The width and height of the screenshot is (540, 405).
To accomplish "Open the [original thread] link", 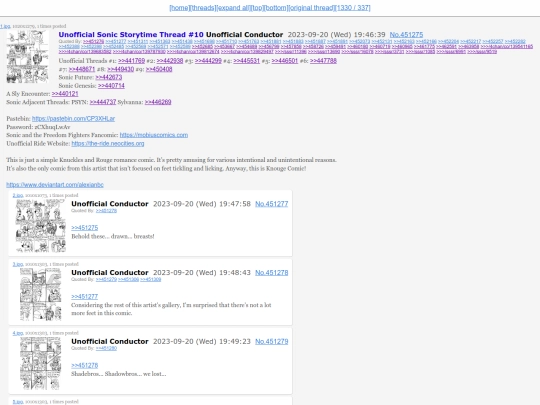I will point(311,8).
